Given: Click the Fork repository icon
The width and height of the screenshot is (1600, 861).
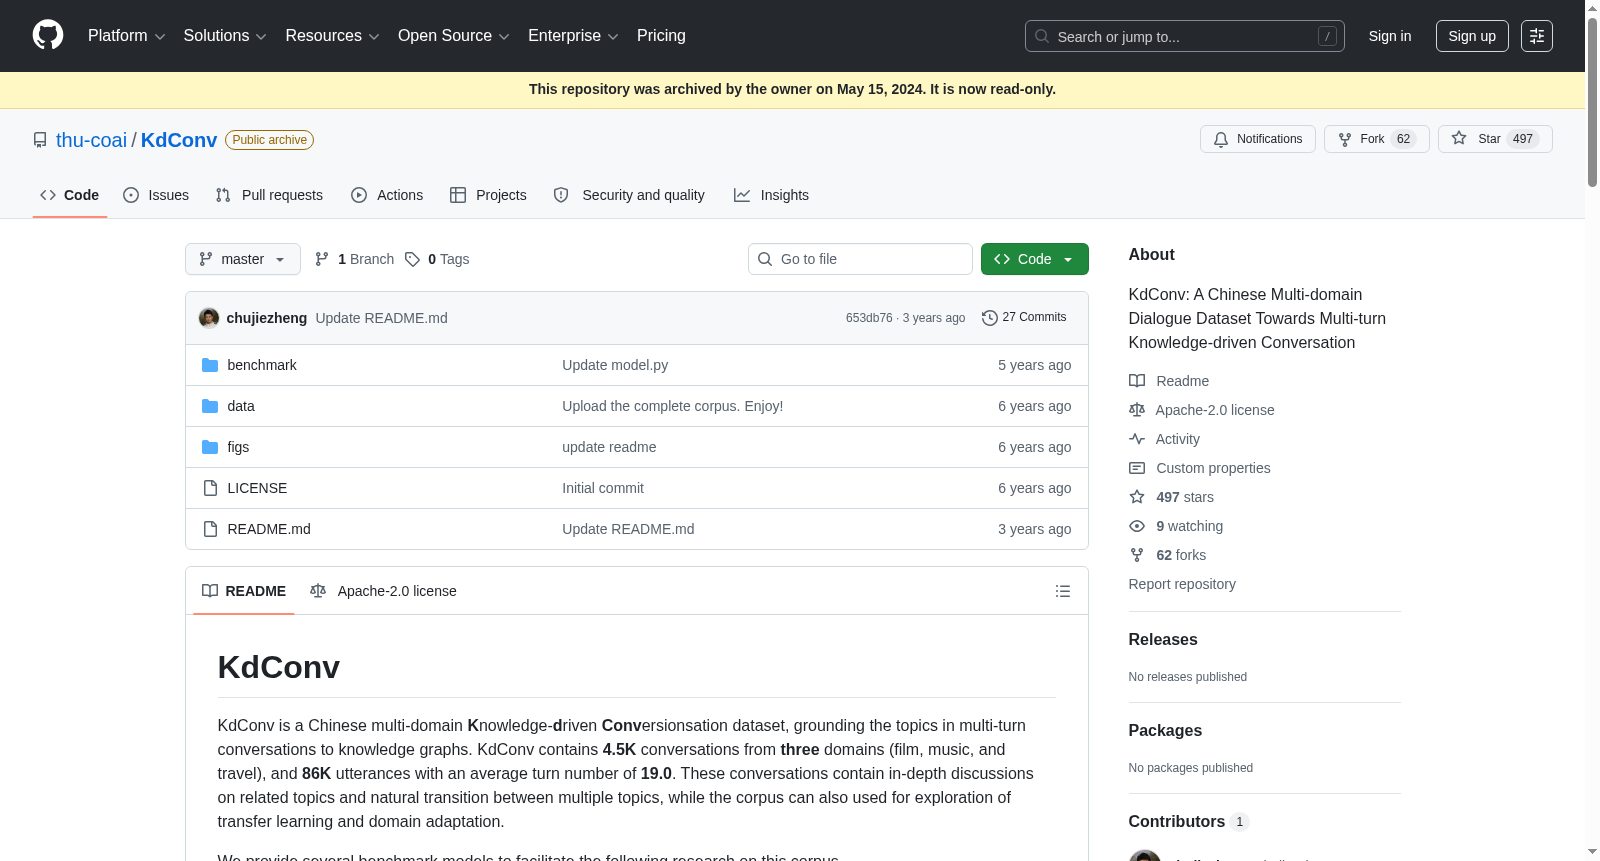Looking at the screenshot, I should pos(1345,139).
